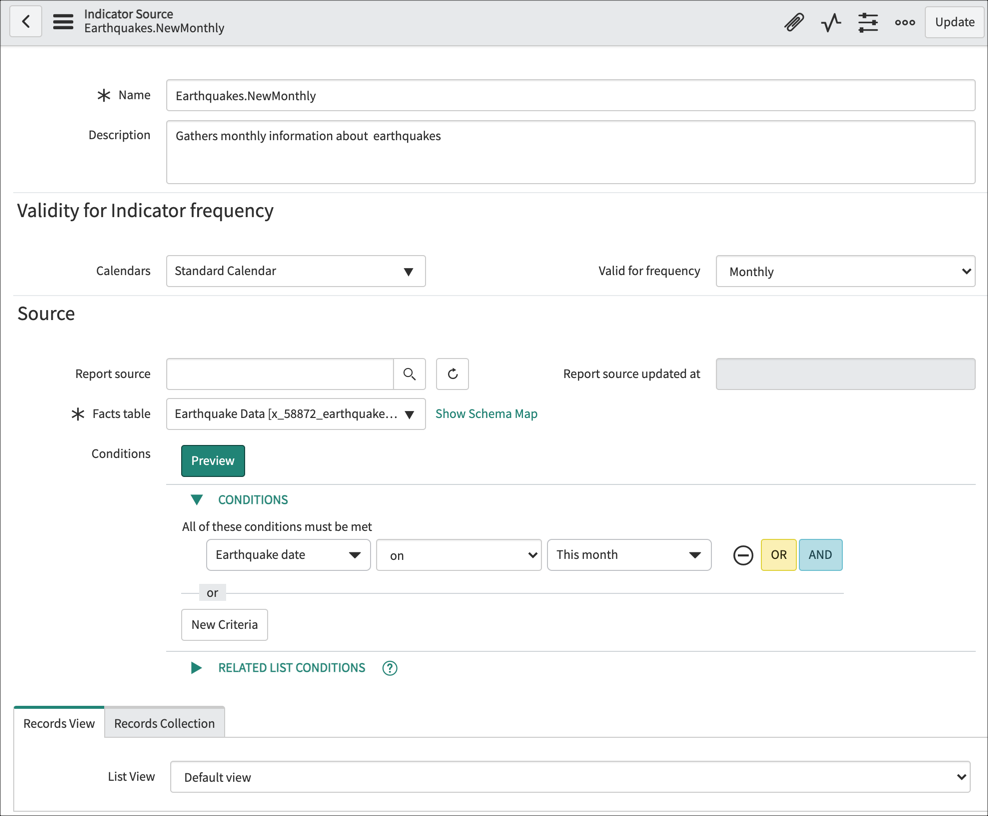The image size is (988, 816).
Task: Click the paperclip attachments icon
Action: 794,21
